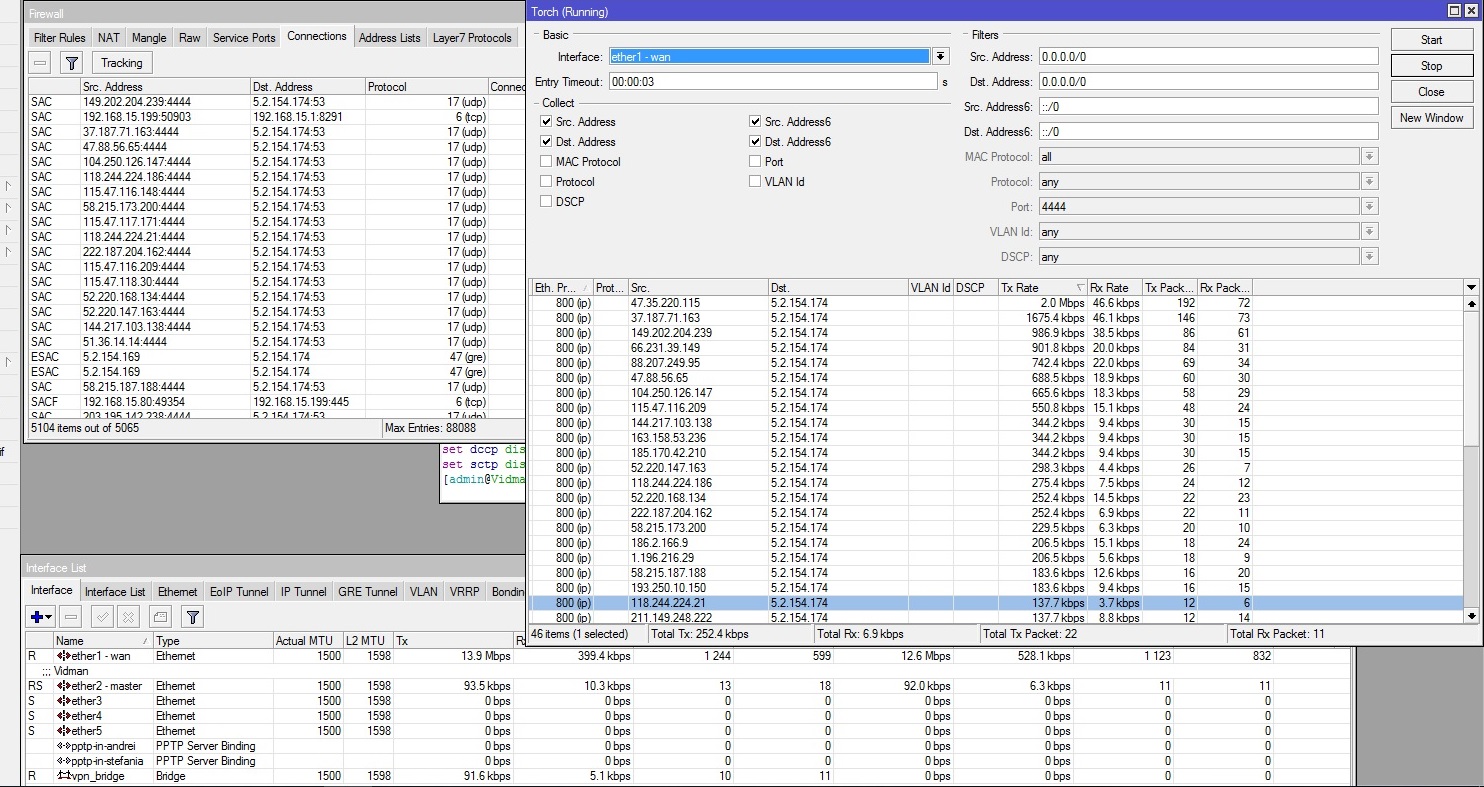Click the filter funnel icon in Interface List
The width and height of the screenshot is (1484, 787).
click(x=192, y=617)
